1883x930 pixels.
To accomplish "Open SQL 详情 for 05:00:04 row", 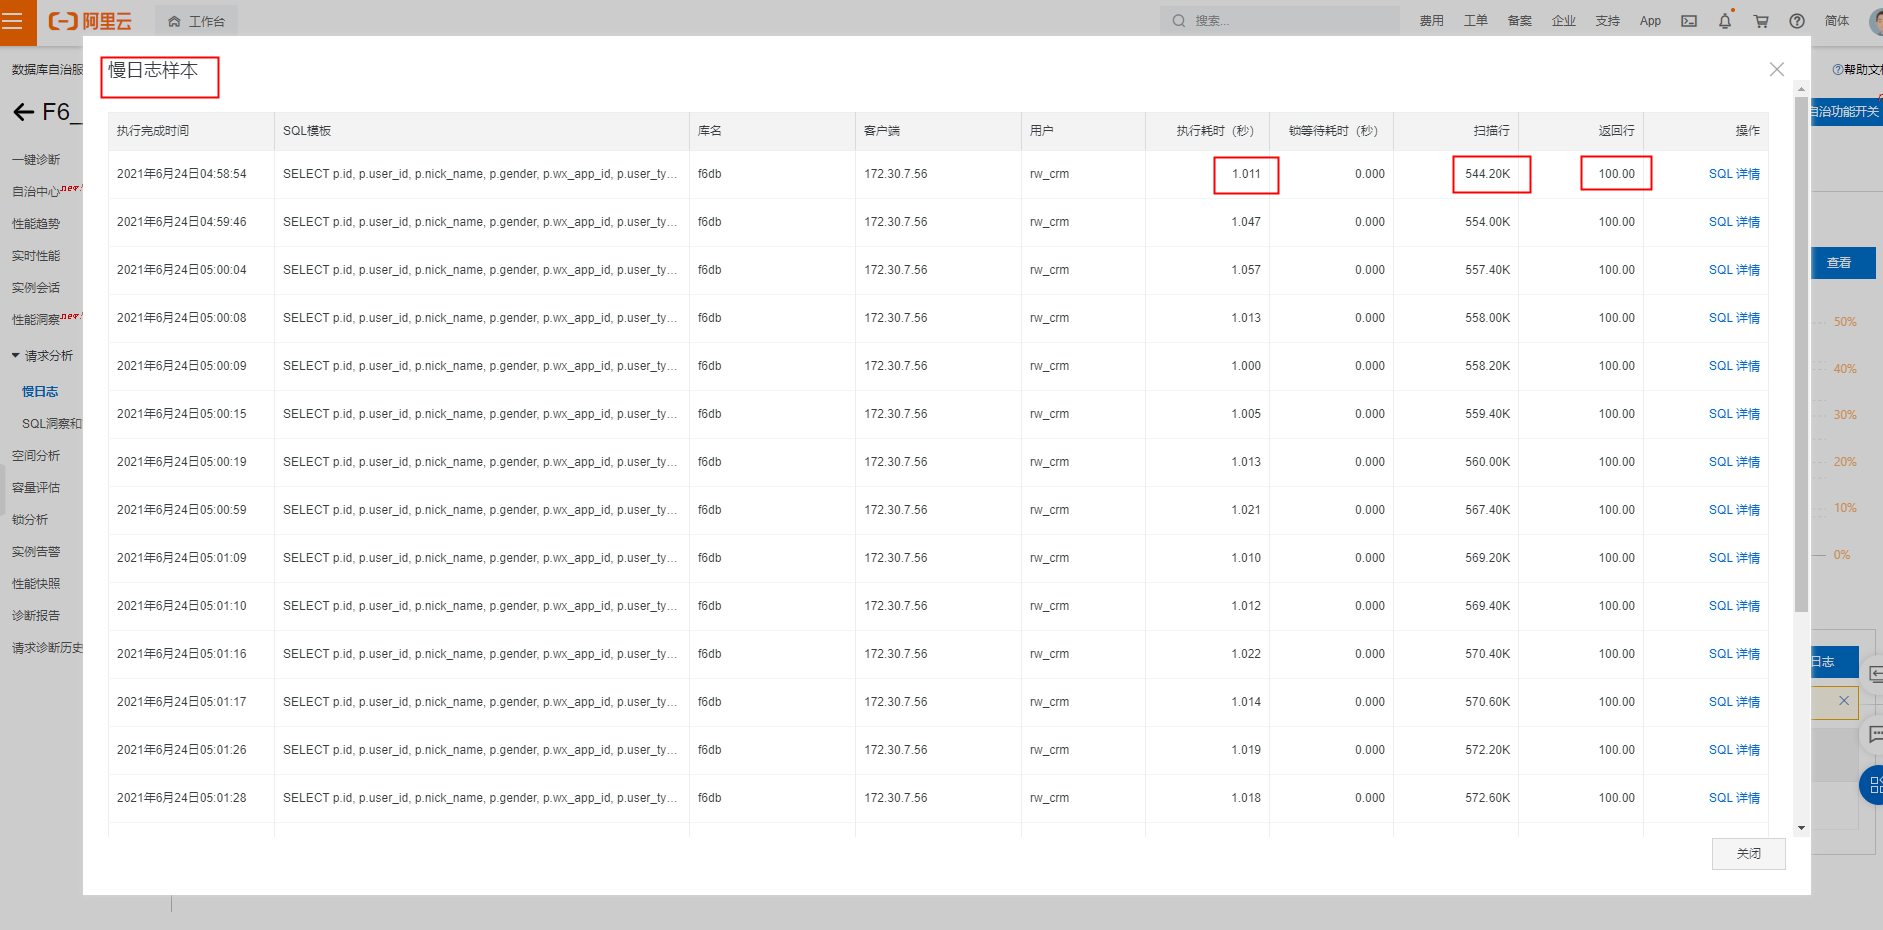I will point(1734,270).
